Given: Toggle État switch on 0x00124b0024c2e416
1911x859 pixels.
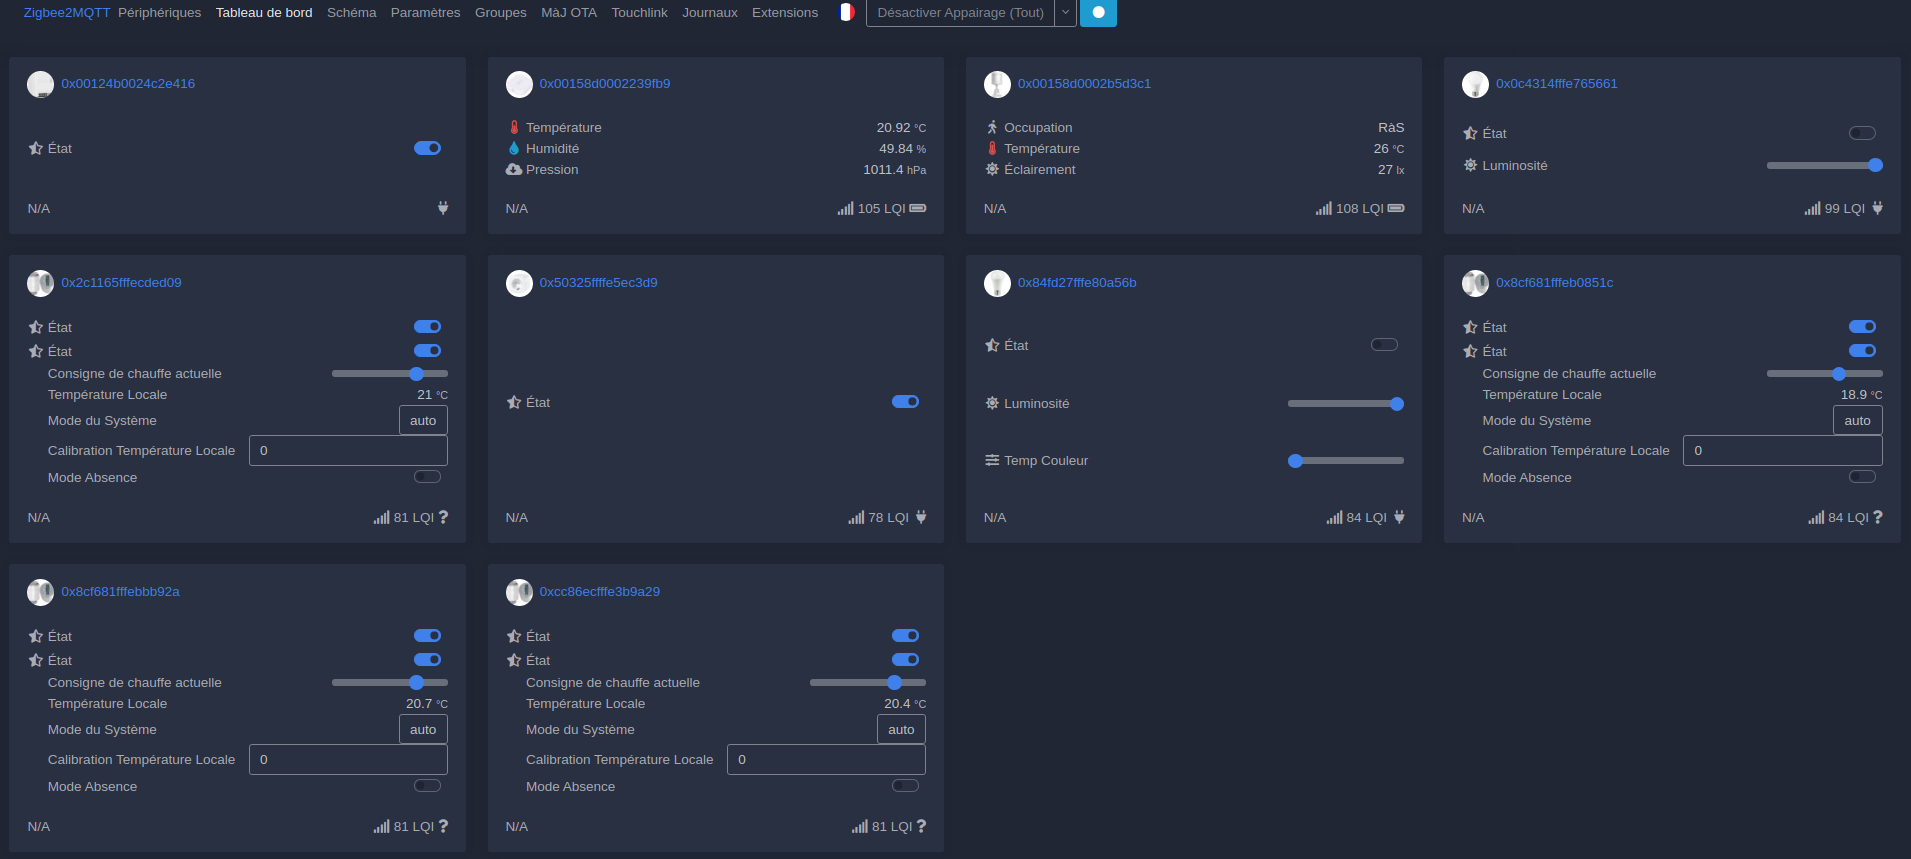Looking at the screenshot, I should (x=427, y=148).
